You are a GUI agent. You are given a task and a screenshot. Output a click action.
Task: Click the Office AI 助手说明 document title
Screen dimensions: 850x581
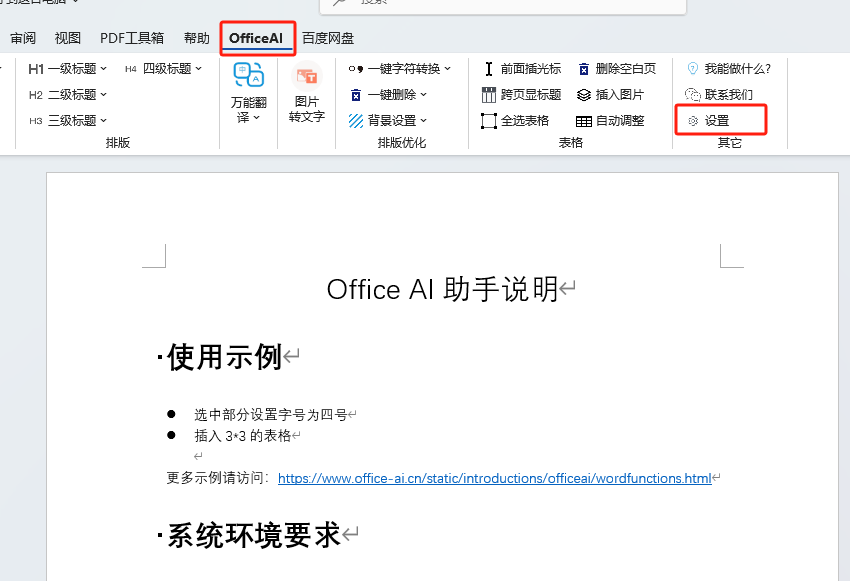[x=442, y=289]
